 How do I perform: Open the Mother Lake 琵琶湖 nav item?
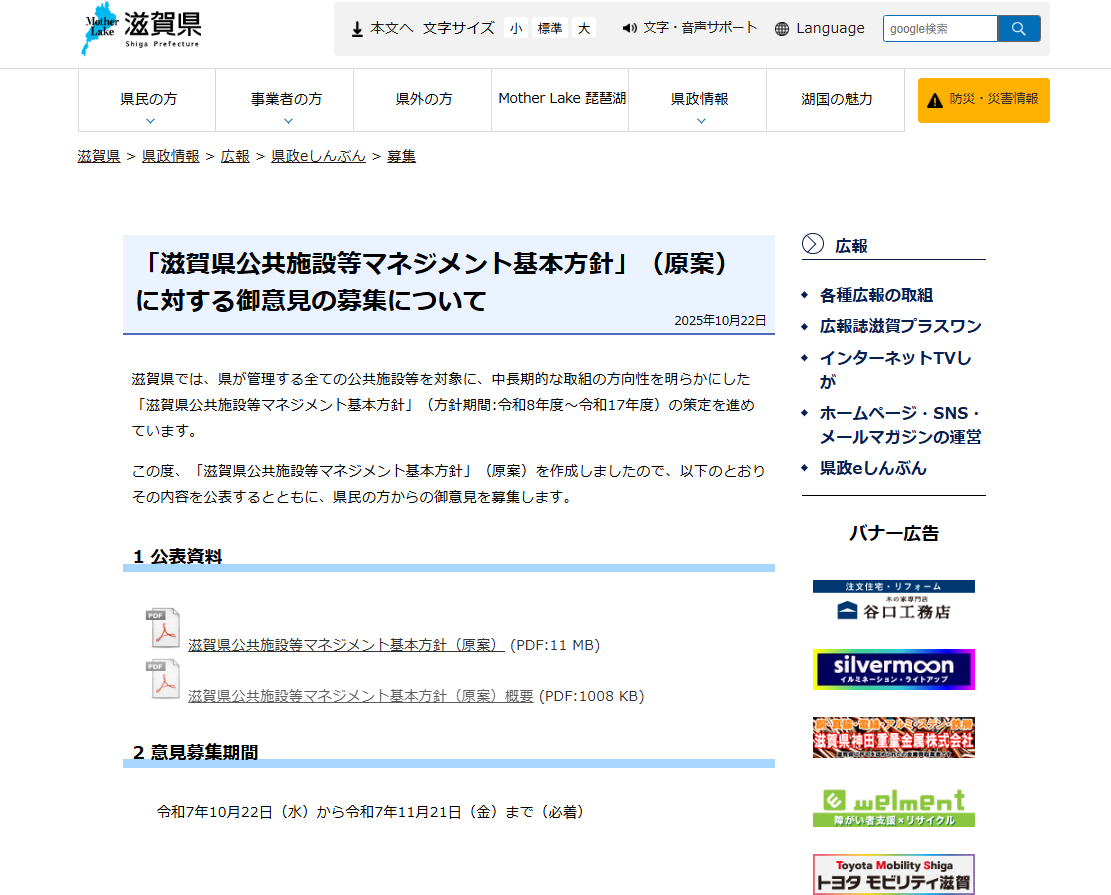tap(561, 99)
